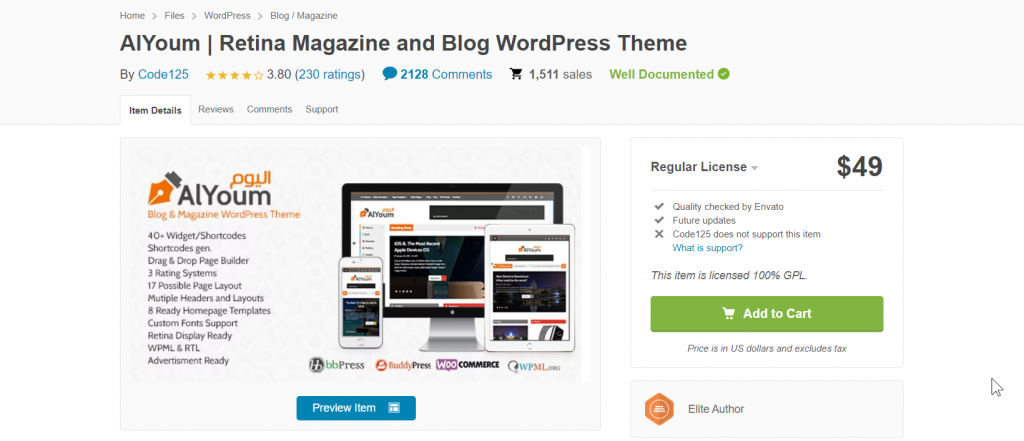The height and width of the screenshot is (441, 1024).
Task: Click 'This item is licensed 100% GPL' text
Action: (729, 275)
